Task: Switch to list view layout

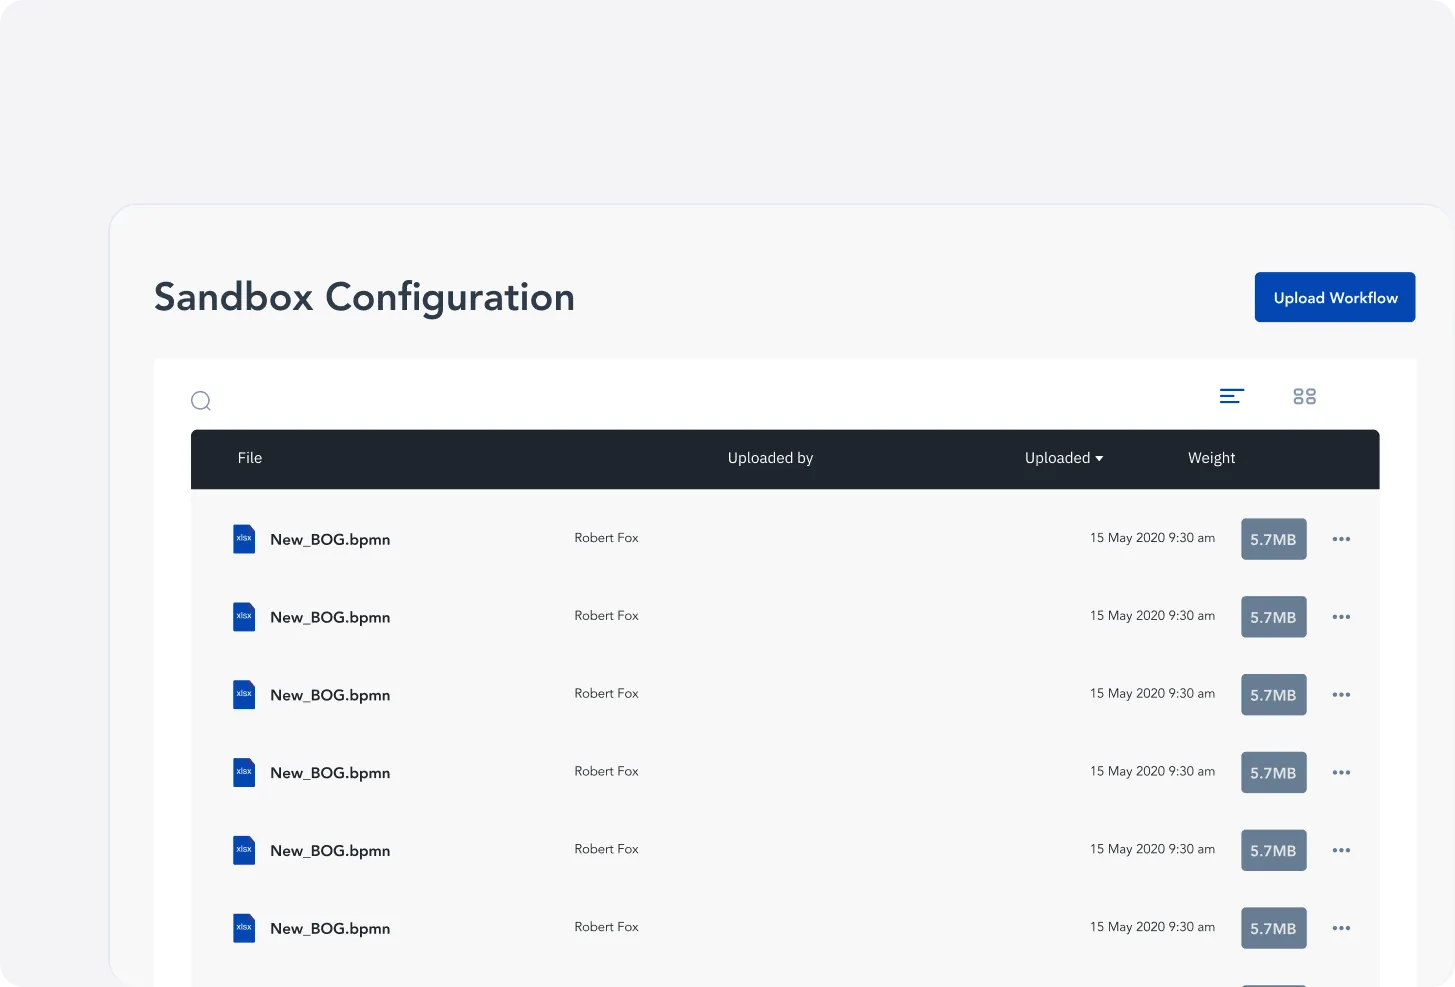Action: pyautogui.click(x=1231, y=397)
